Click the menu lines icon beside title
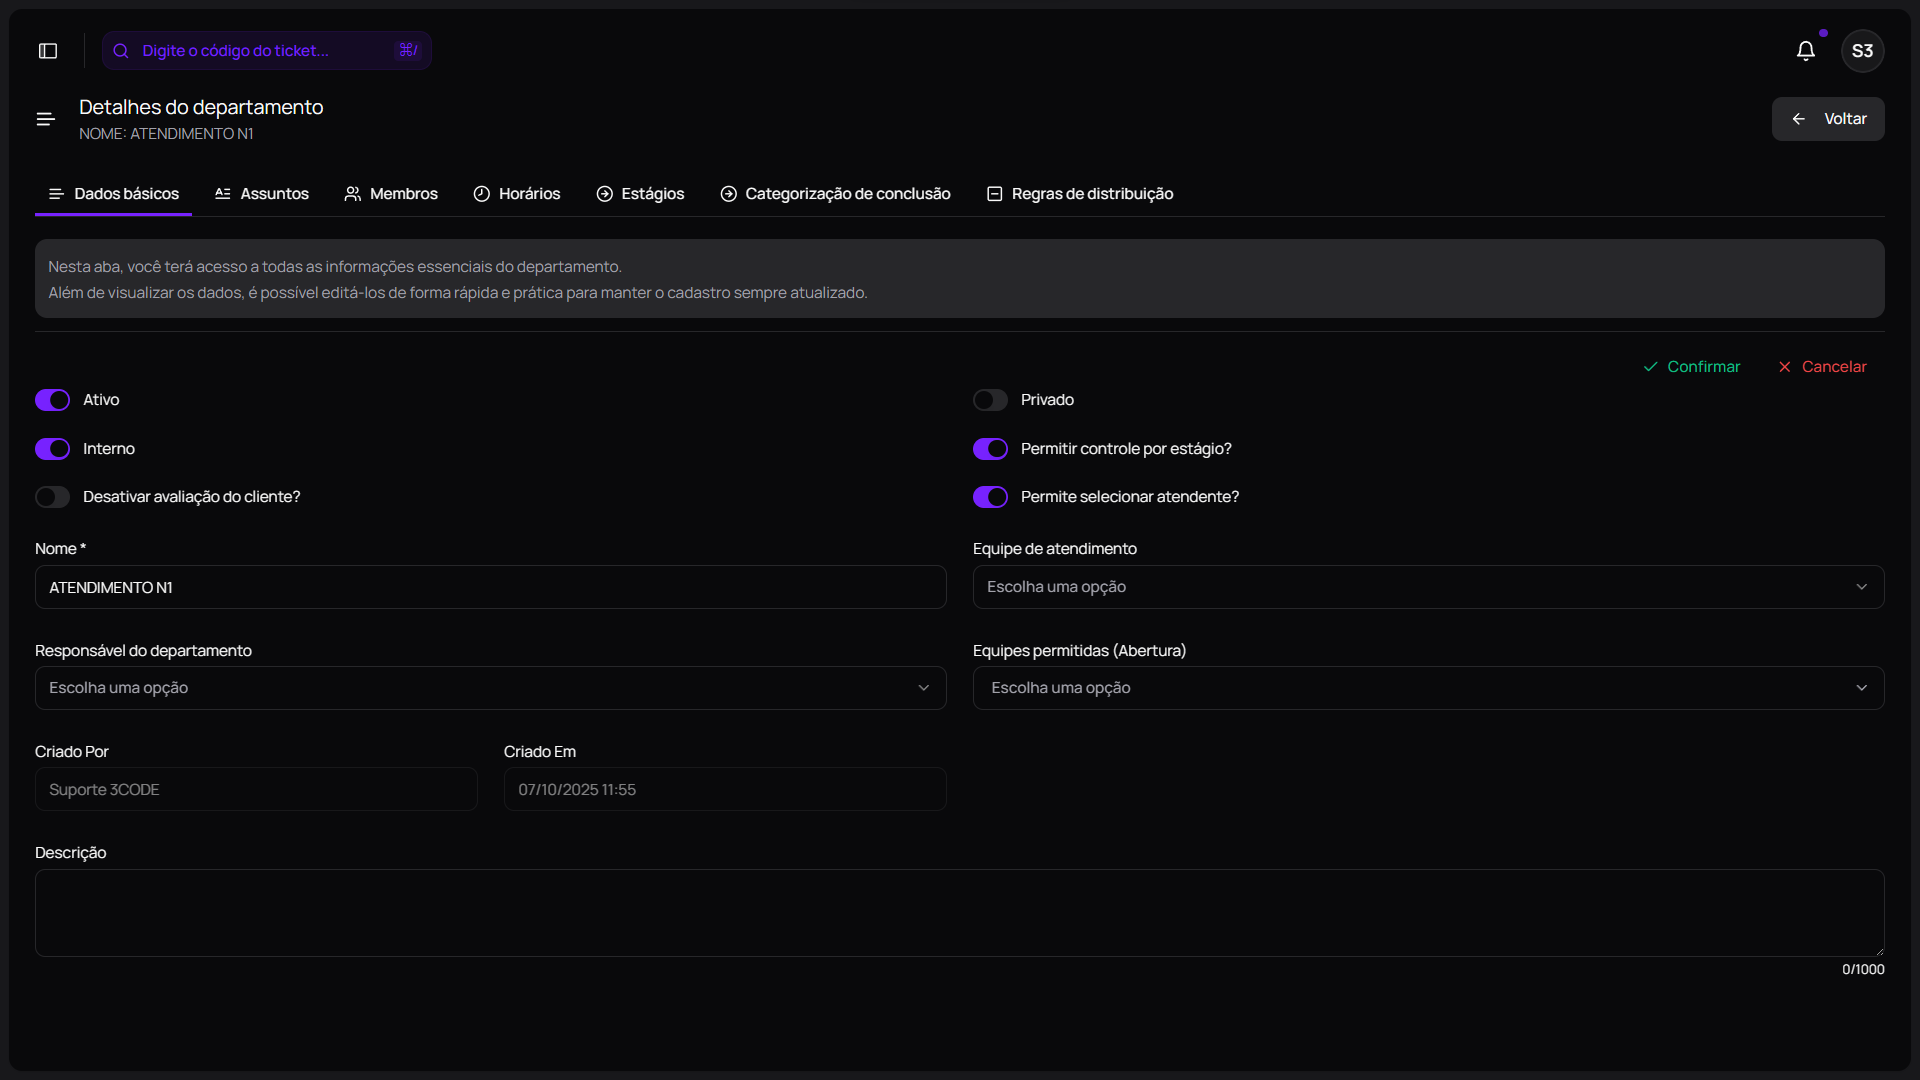The height and width of the screenshot is (1080, 1920). (46, 119)
